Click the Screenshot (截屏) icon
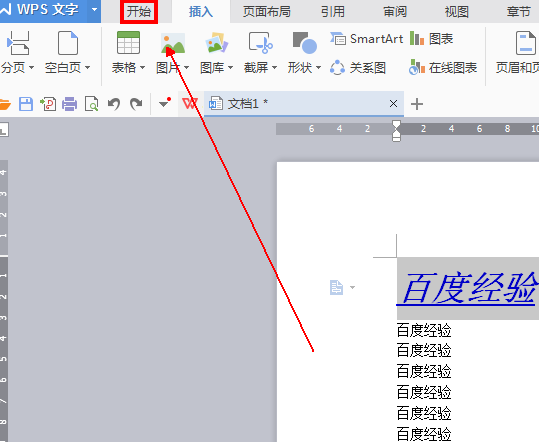 coord(261,43)
